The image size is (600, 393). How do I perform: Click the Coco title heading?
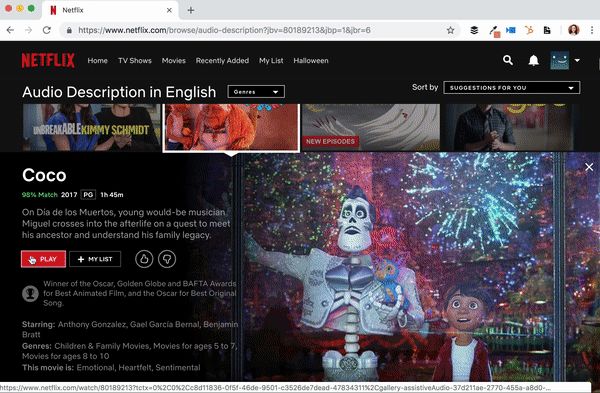(44, 175)
